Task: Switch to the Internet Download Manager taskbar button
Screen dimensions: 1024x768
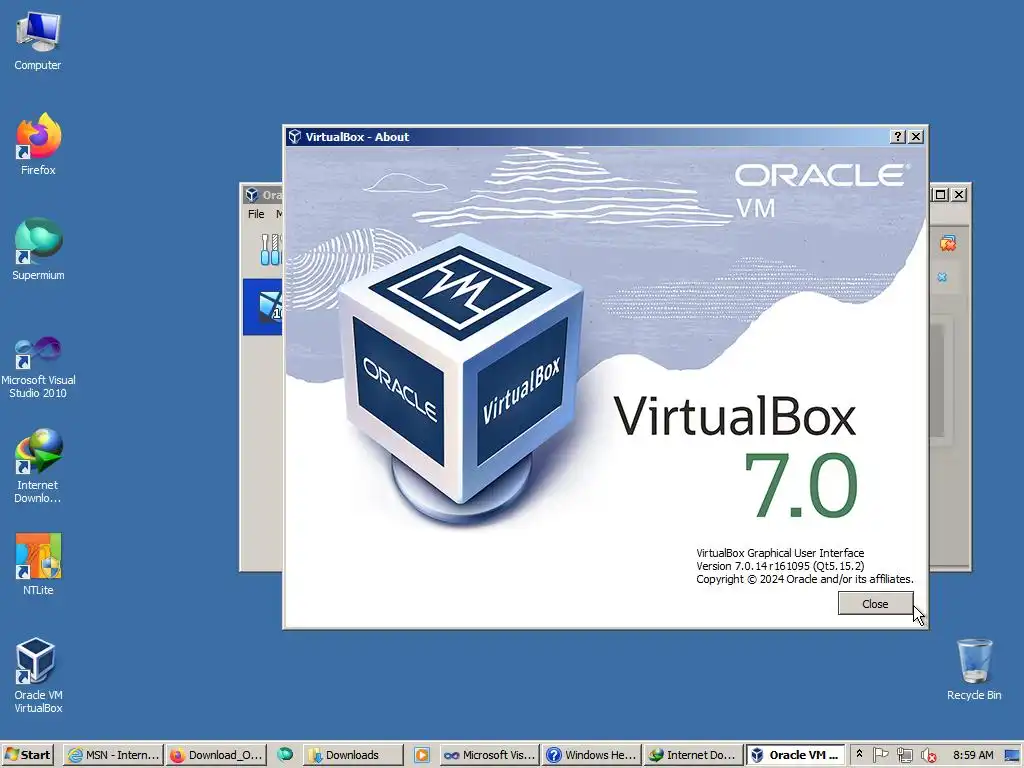Action: pos(694,755)
